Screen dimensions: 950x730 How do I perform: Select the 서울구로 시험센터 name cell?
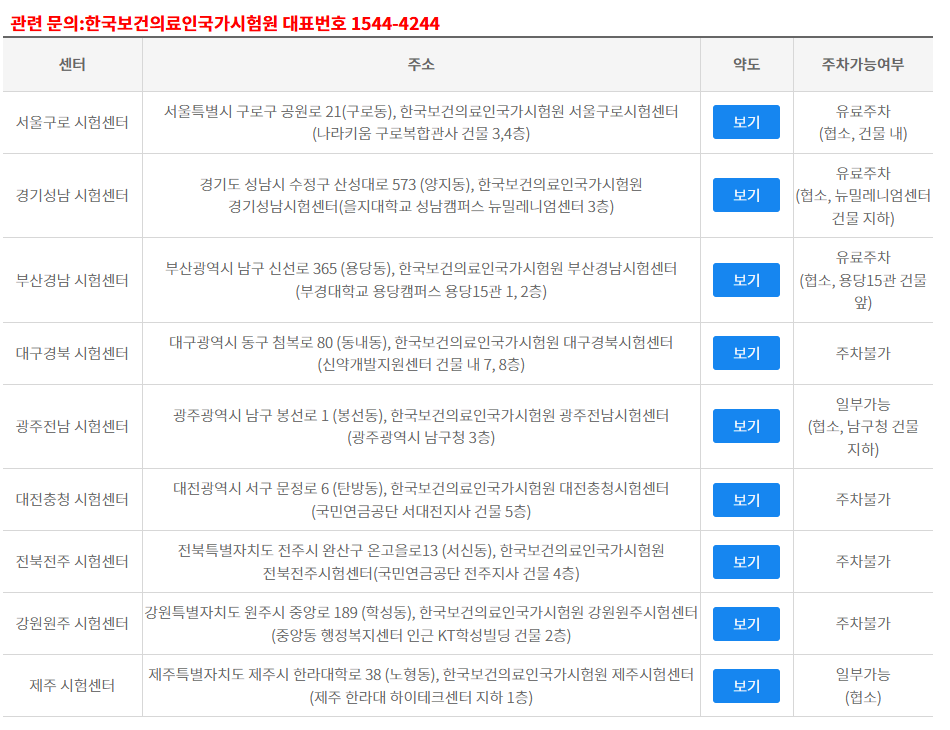click(72, 122)
